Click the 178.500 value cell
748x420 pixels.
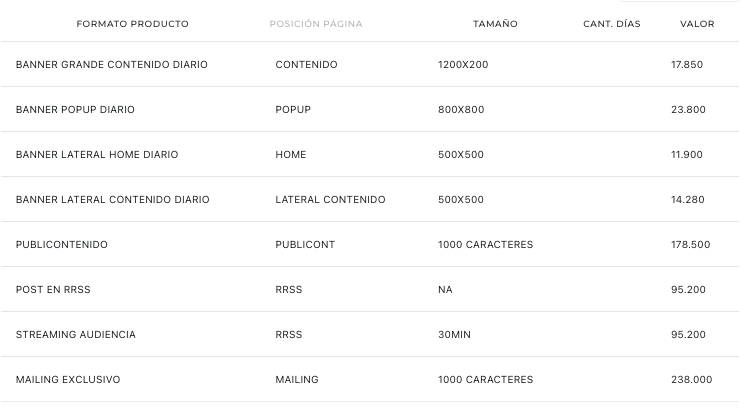[x=690, y=244]
